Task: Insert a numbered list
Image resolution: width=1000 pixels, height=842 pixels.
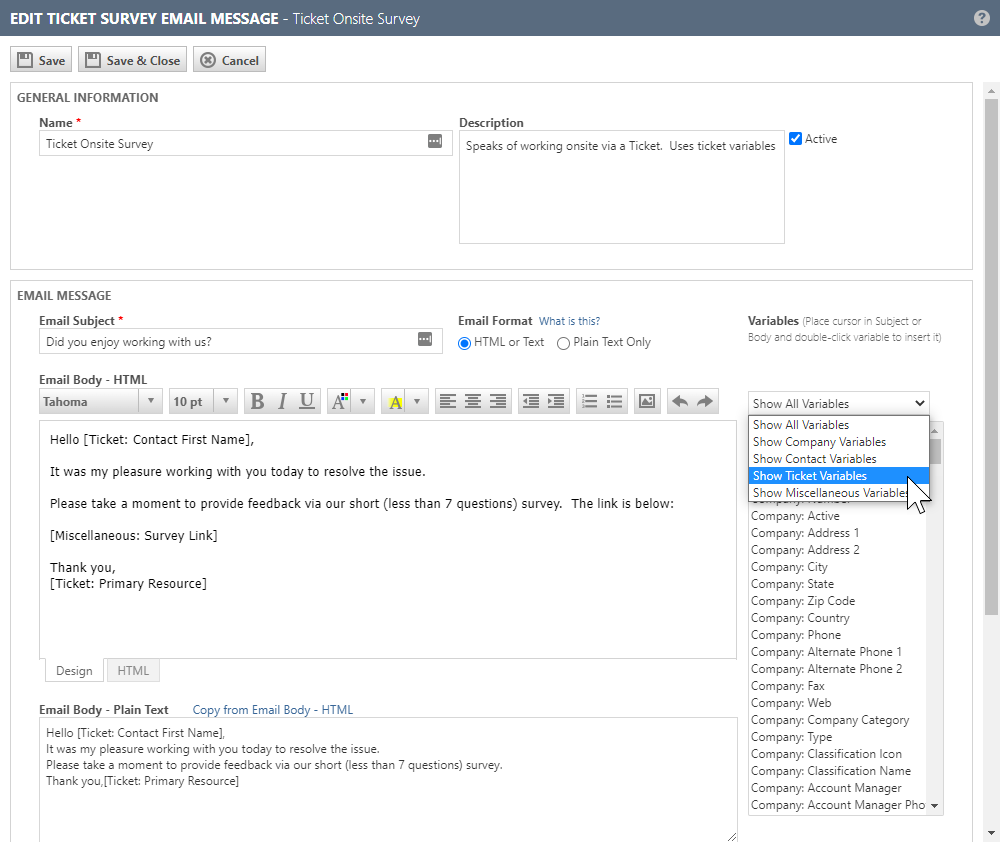Action: click(590, 402)
